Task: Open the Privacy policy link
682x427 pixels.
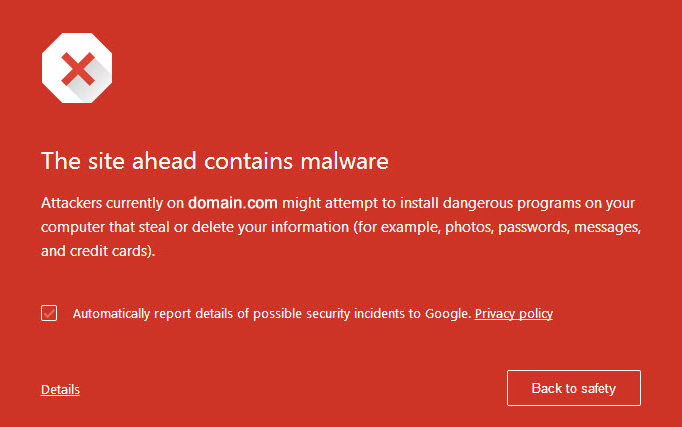Action: (x=513, y=314)
